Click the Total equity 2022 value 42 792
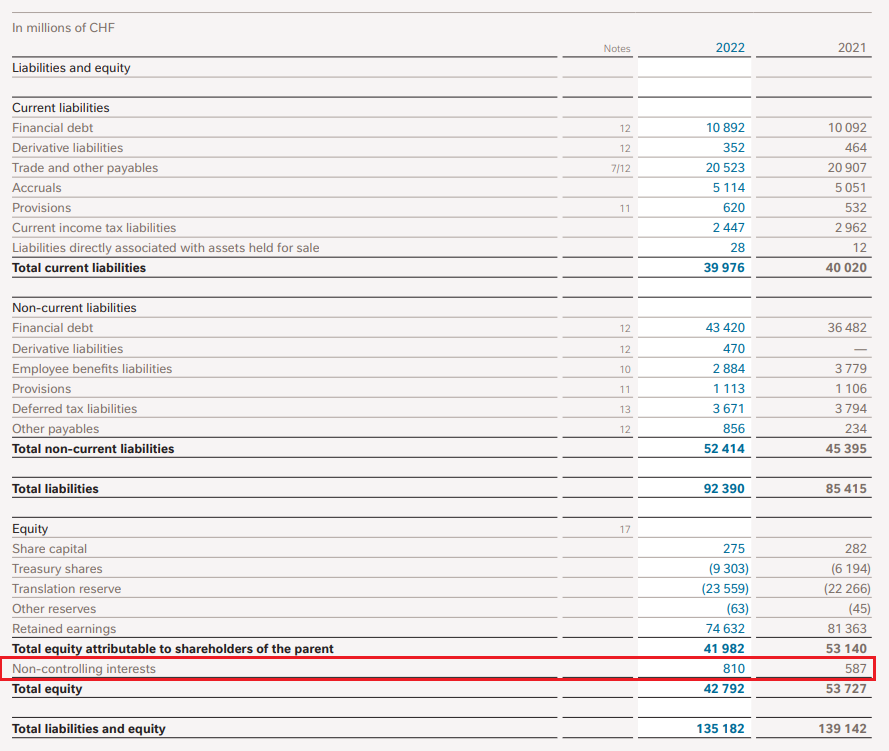This screenshot has width=889, height=751. [x=724, y=689]
